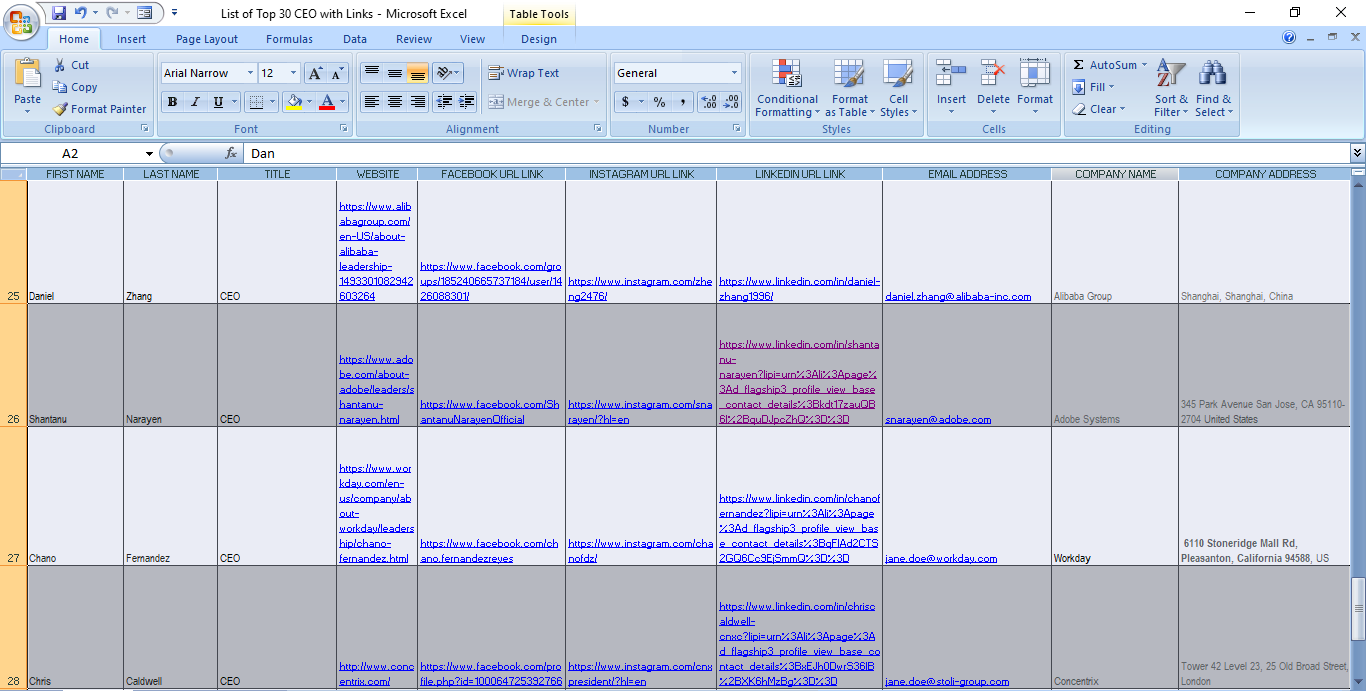Image resolution: width=1366 pixels, height=691 pixels.
Task: Open Find & Select options
Action: click(1213, 88)
